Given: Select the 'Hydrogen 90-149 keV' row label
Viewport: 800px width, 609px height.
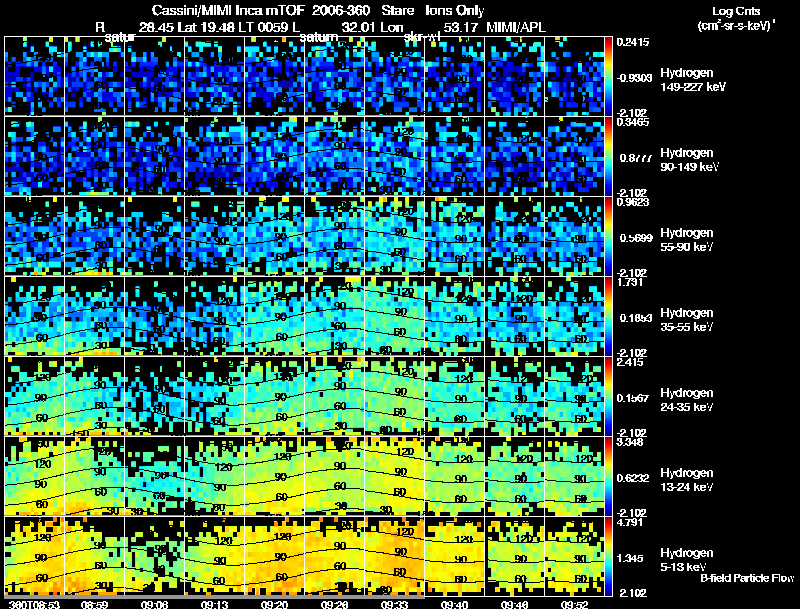Looking at the screenshot, I should 690,160.
